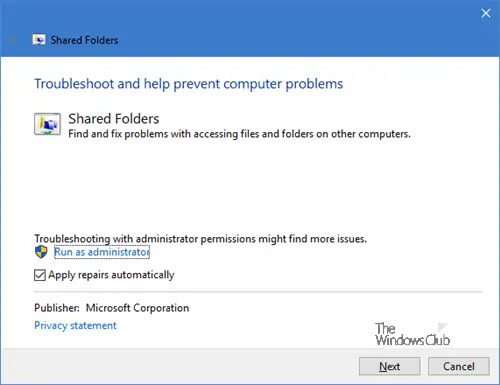Dismiss the wizard with Cancel
Screen dimensions: 500x385
459,366
